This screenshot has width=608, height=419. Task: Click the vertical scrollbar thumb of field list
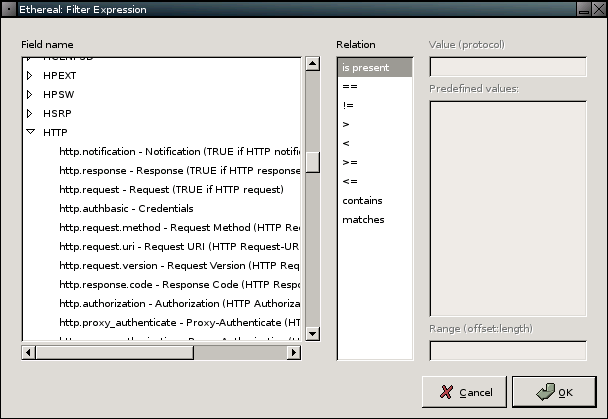click(313, 162)
